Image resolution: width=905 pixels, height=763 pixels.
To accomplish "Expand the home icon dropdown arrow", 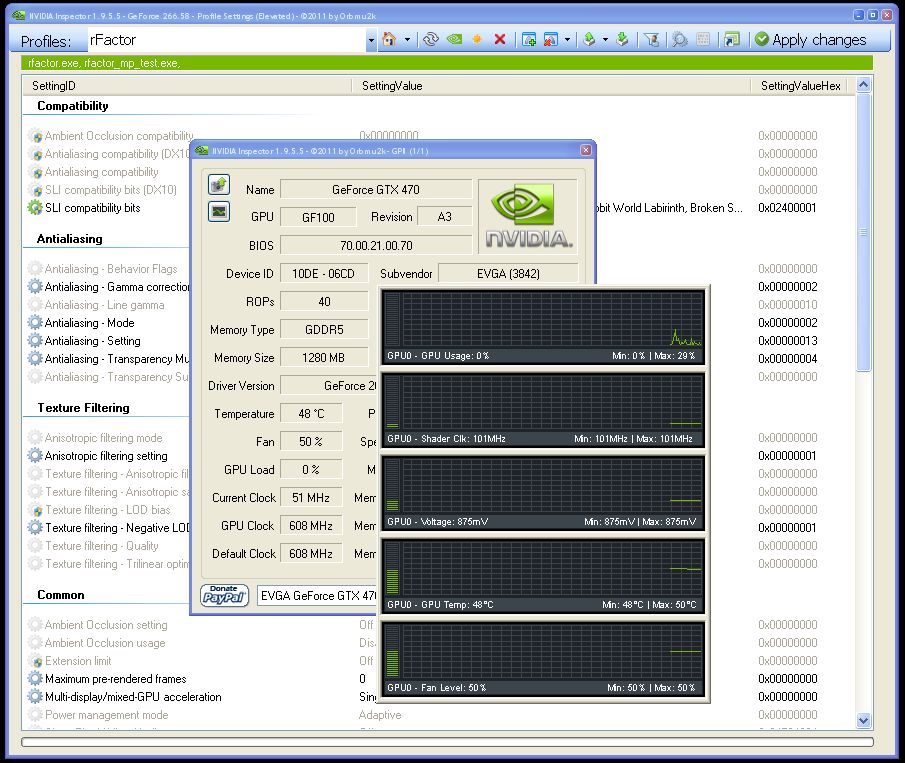I will pyautogui.click(x=405, y=39).
